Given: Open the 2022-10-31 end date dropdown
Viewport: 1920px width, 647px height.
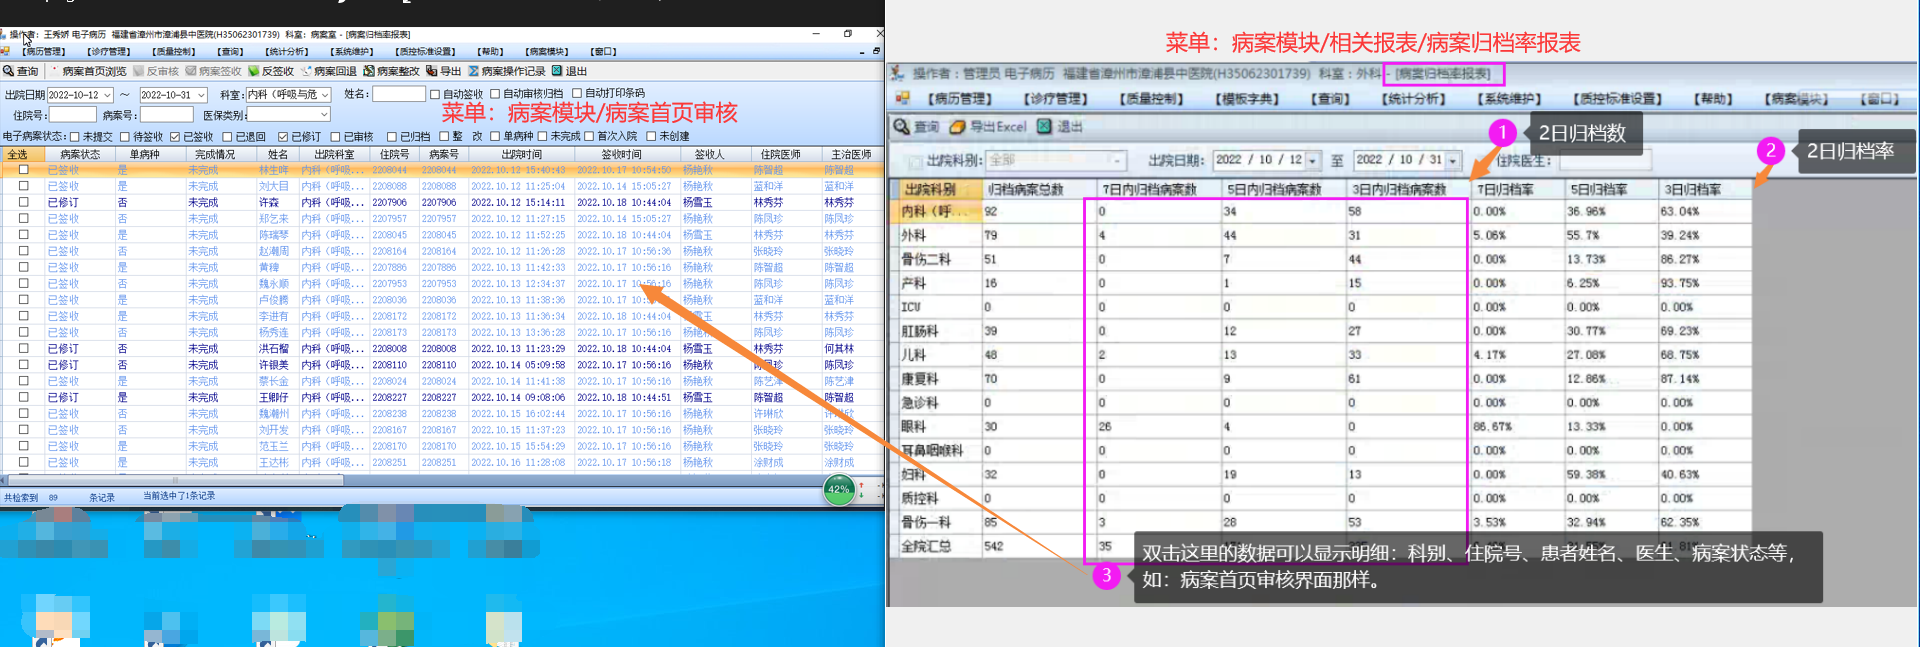Looking at the screenshot, I should tap(201, 95).
